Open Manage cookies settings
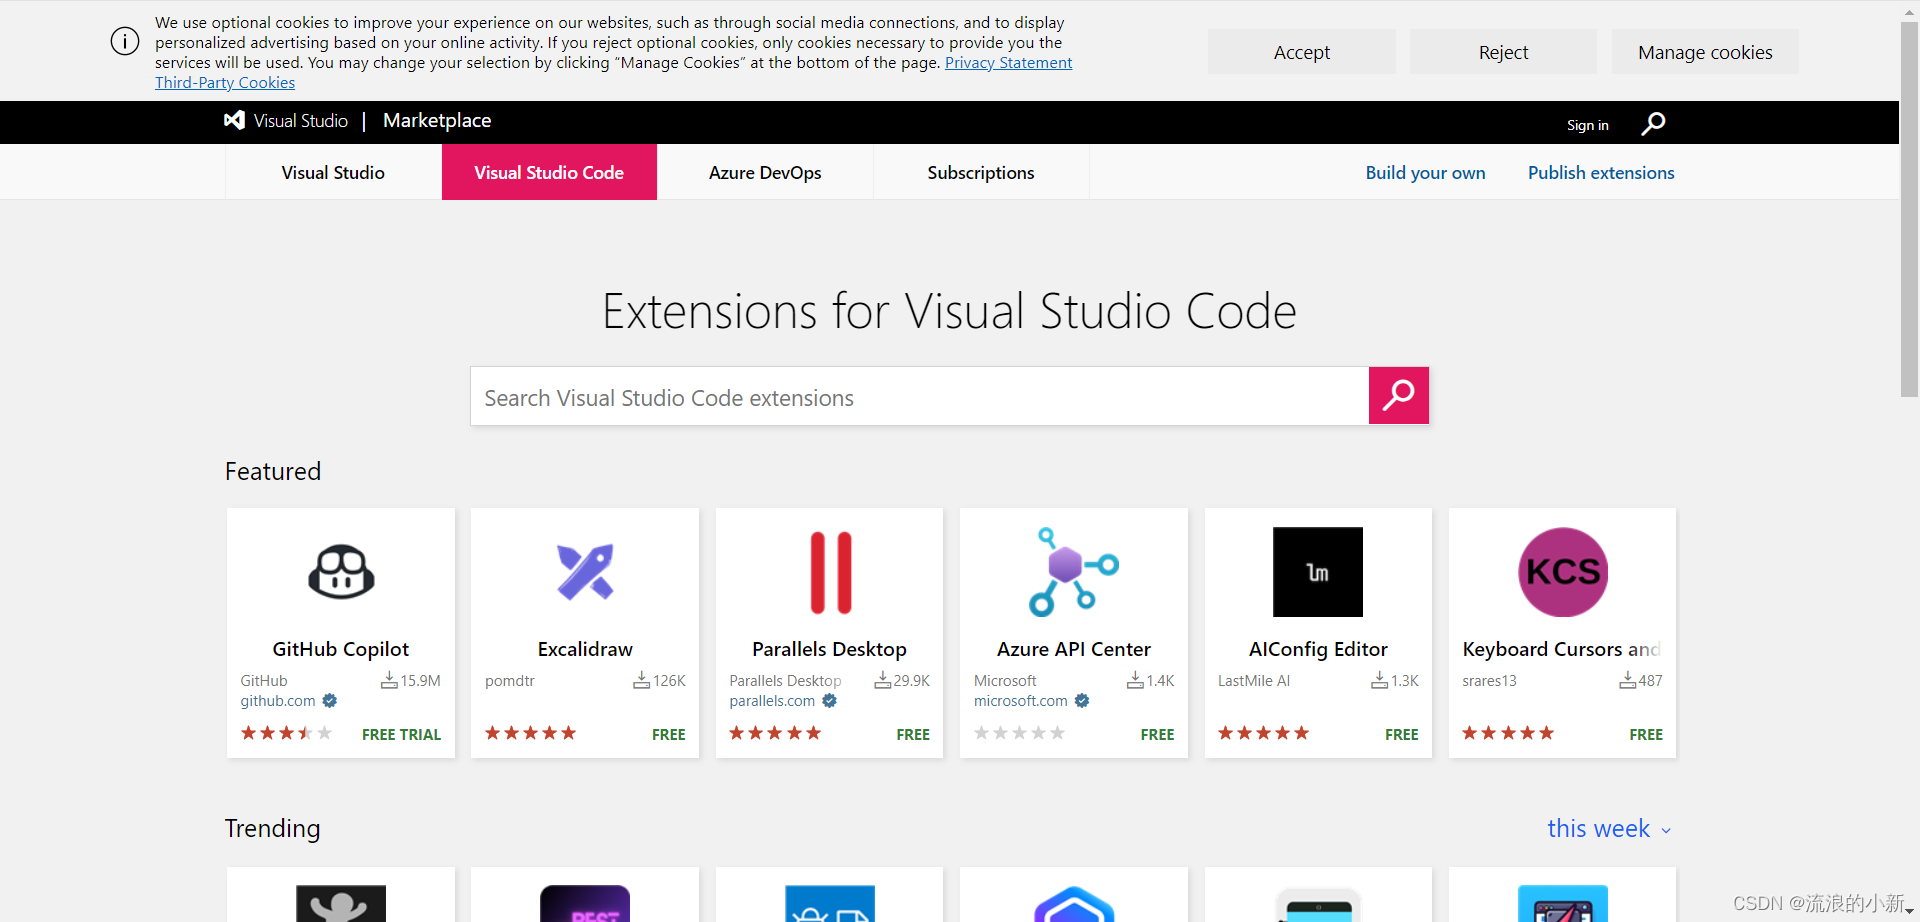The image size is (1920, 922). (1705, 52)
